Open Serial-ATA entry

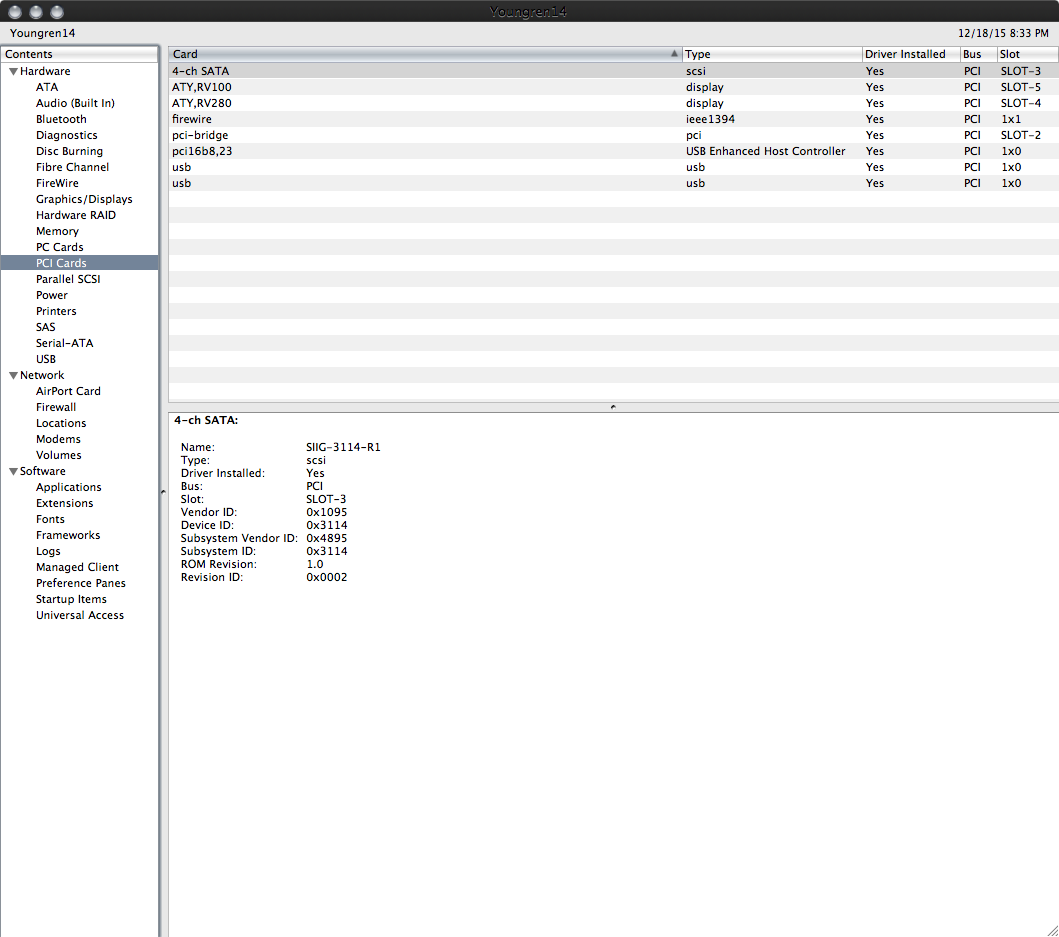[64, 343]
